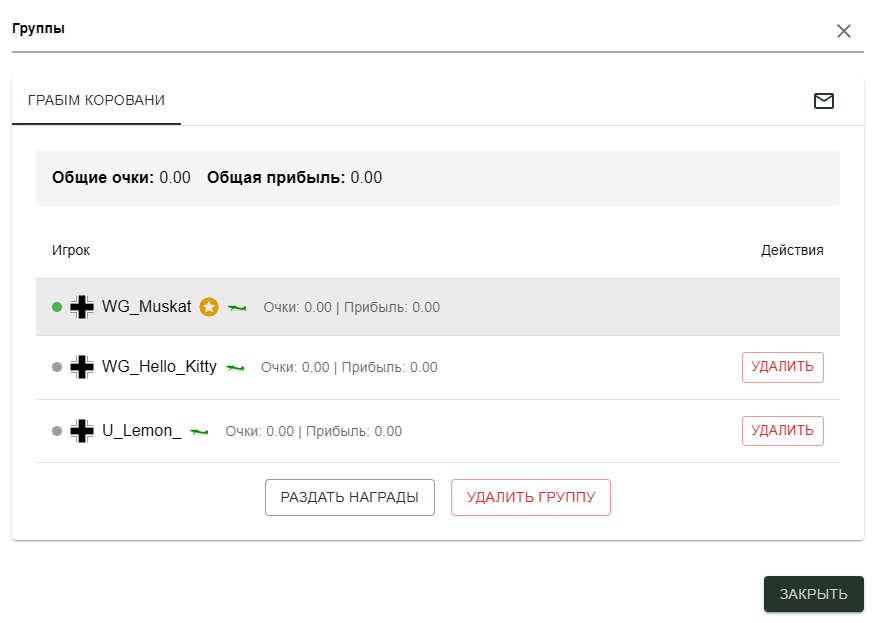886x623 pixels.
Task: Remove U_Lemon_ with the УДАЛИТЬ button
Action: (782, 431)
